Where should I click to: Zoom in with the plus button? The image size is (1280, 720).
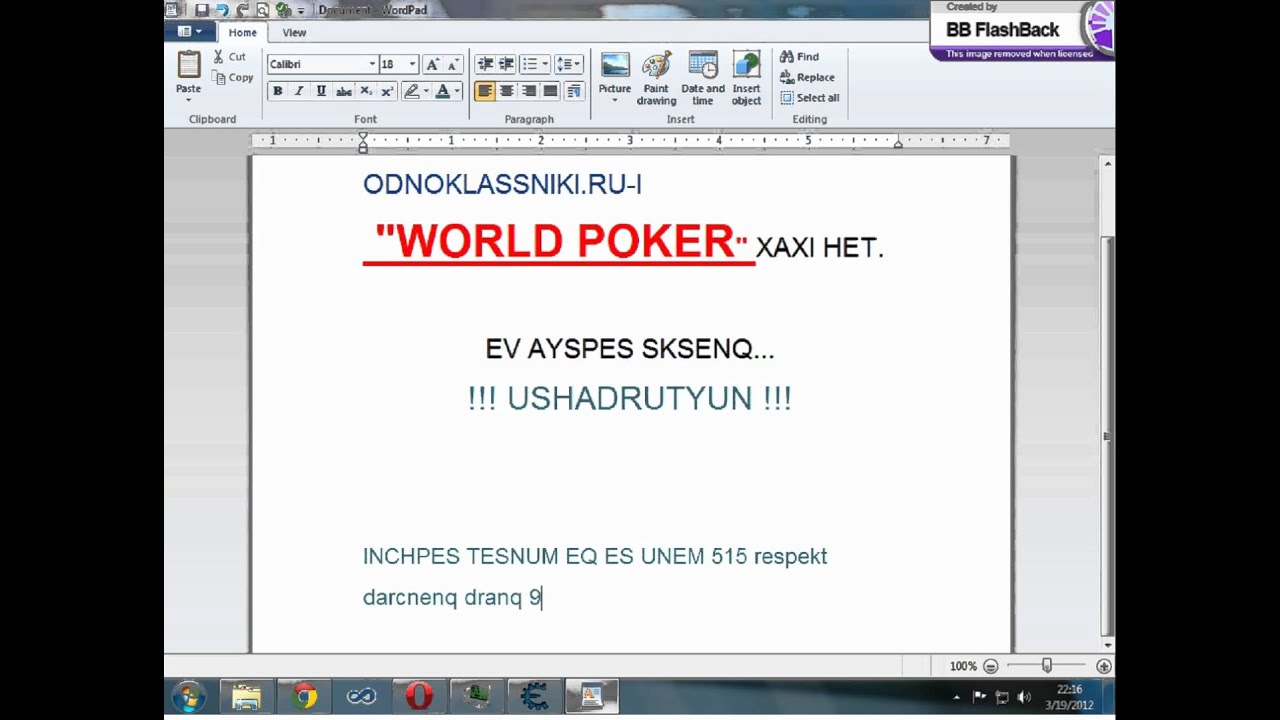[1104, 666]
